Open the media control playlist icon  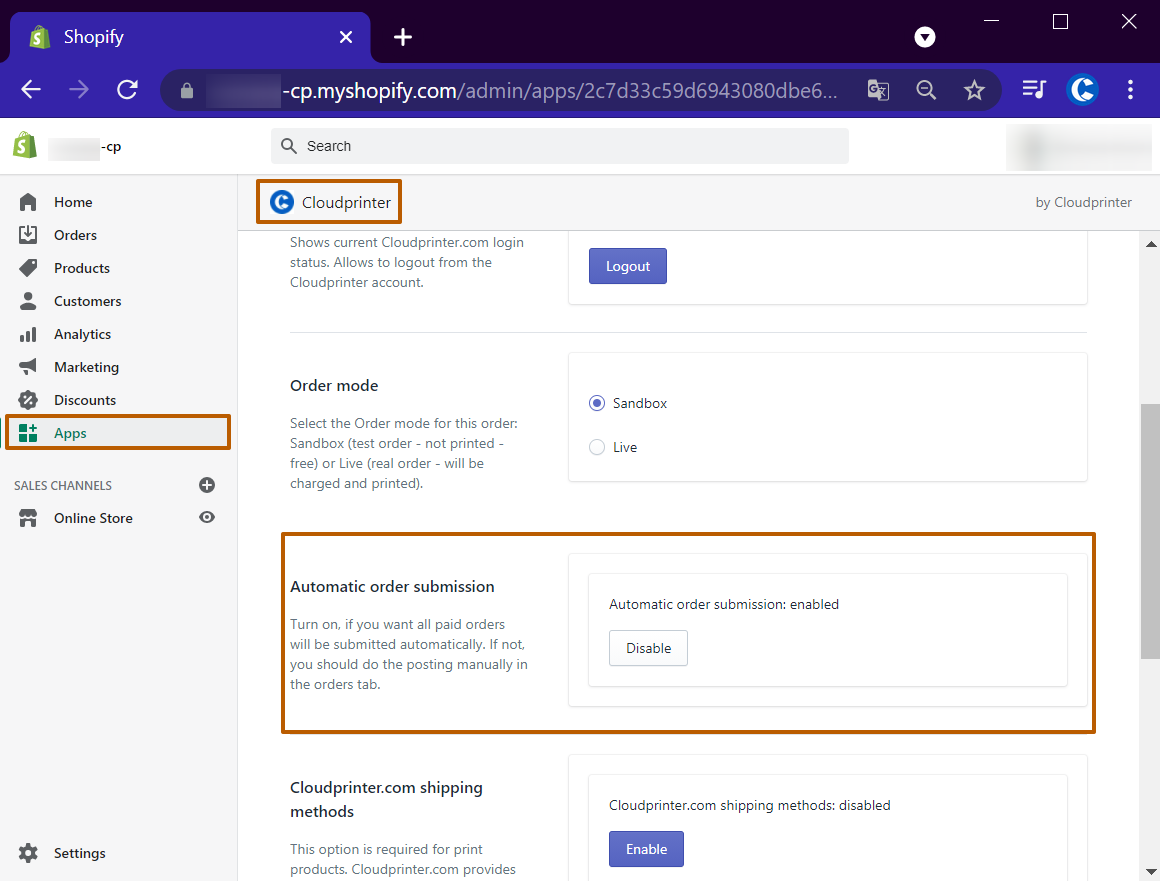pyautogui.click(x=1033, y=90)
